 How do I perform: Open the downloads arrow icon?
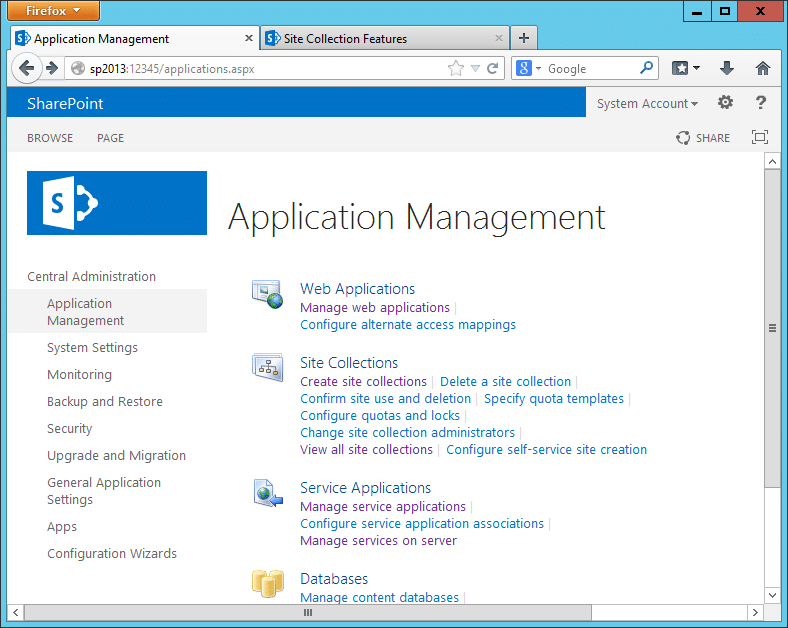pos(727,68)
